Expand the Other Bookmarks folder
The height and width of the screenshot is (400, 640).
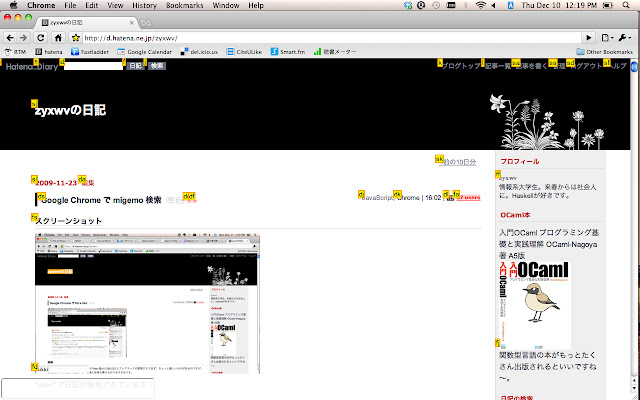click(604, 52)
